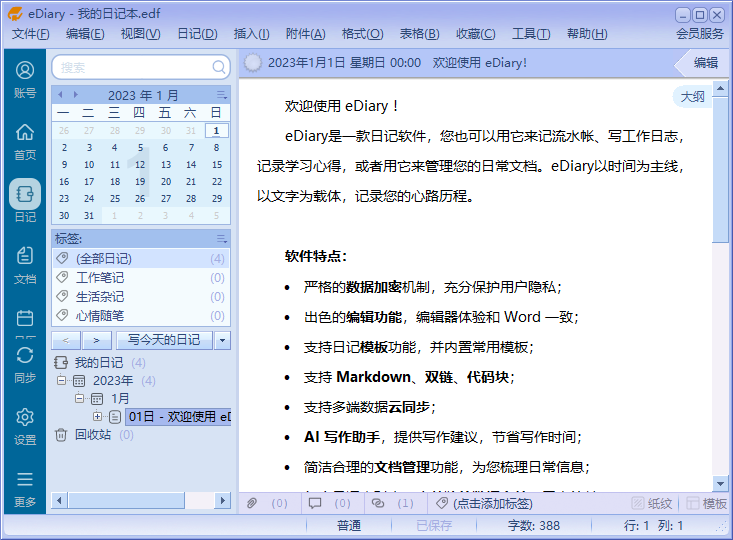Click the next diary > button
733x540 pixels.
pos(97,340)
